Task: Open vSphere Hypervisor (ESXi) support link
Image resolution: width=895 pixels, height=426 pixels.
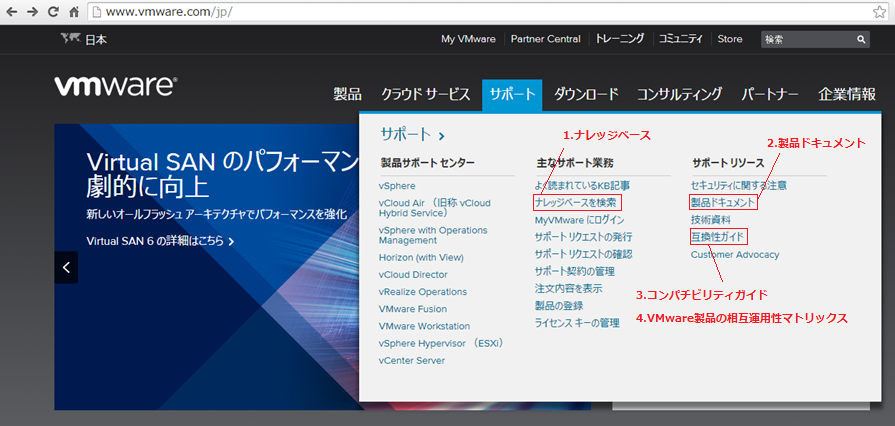Action: point(440,343)
